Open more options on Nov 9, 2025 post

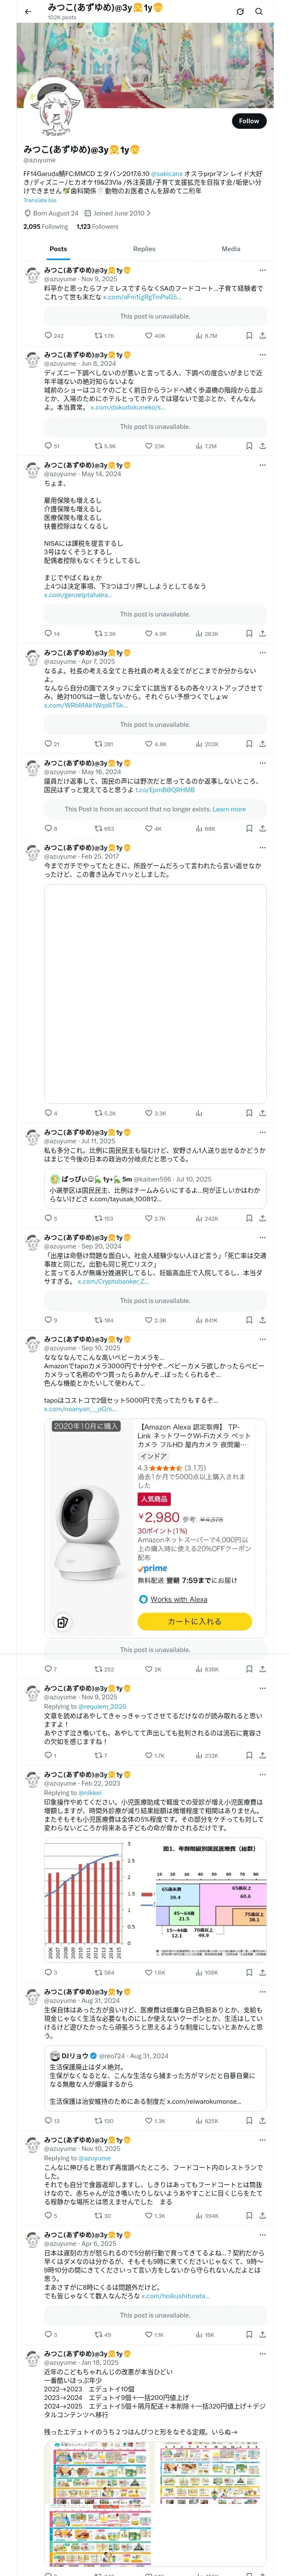point(262,270)
